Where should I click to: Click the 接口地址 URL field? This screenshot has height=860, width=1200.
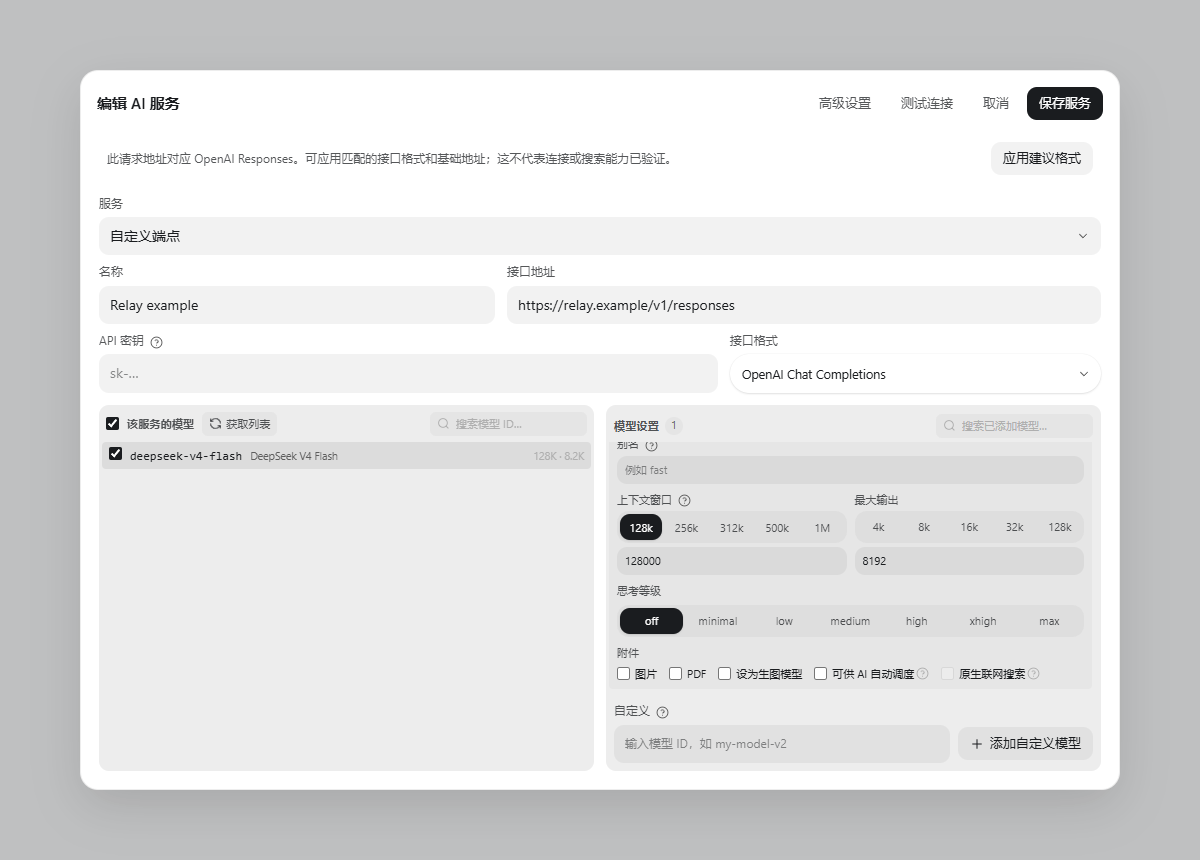coord(804,305)
